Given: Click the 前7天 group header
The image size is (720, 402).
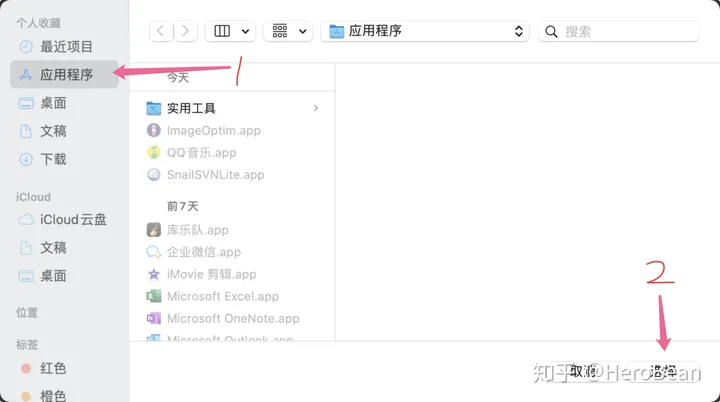Looking at the screenshot, I should click(x=183, y=206).
